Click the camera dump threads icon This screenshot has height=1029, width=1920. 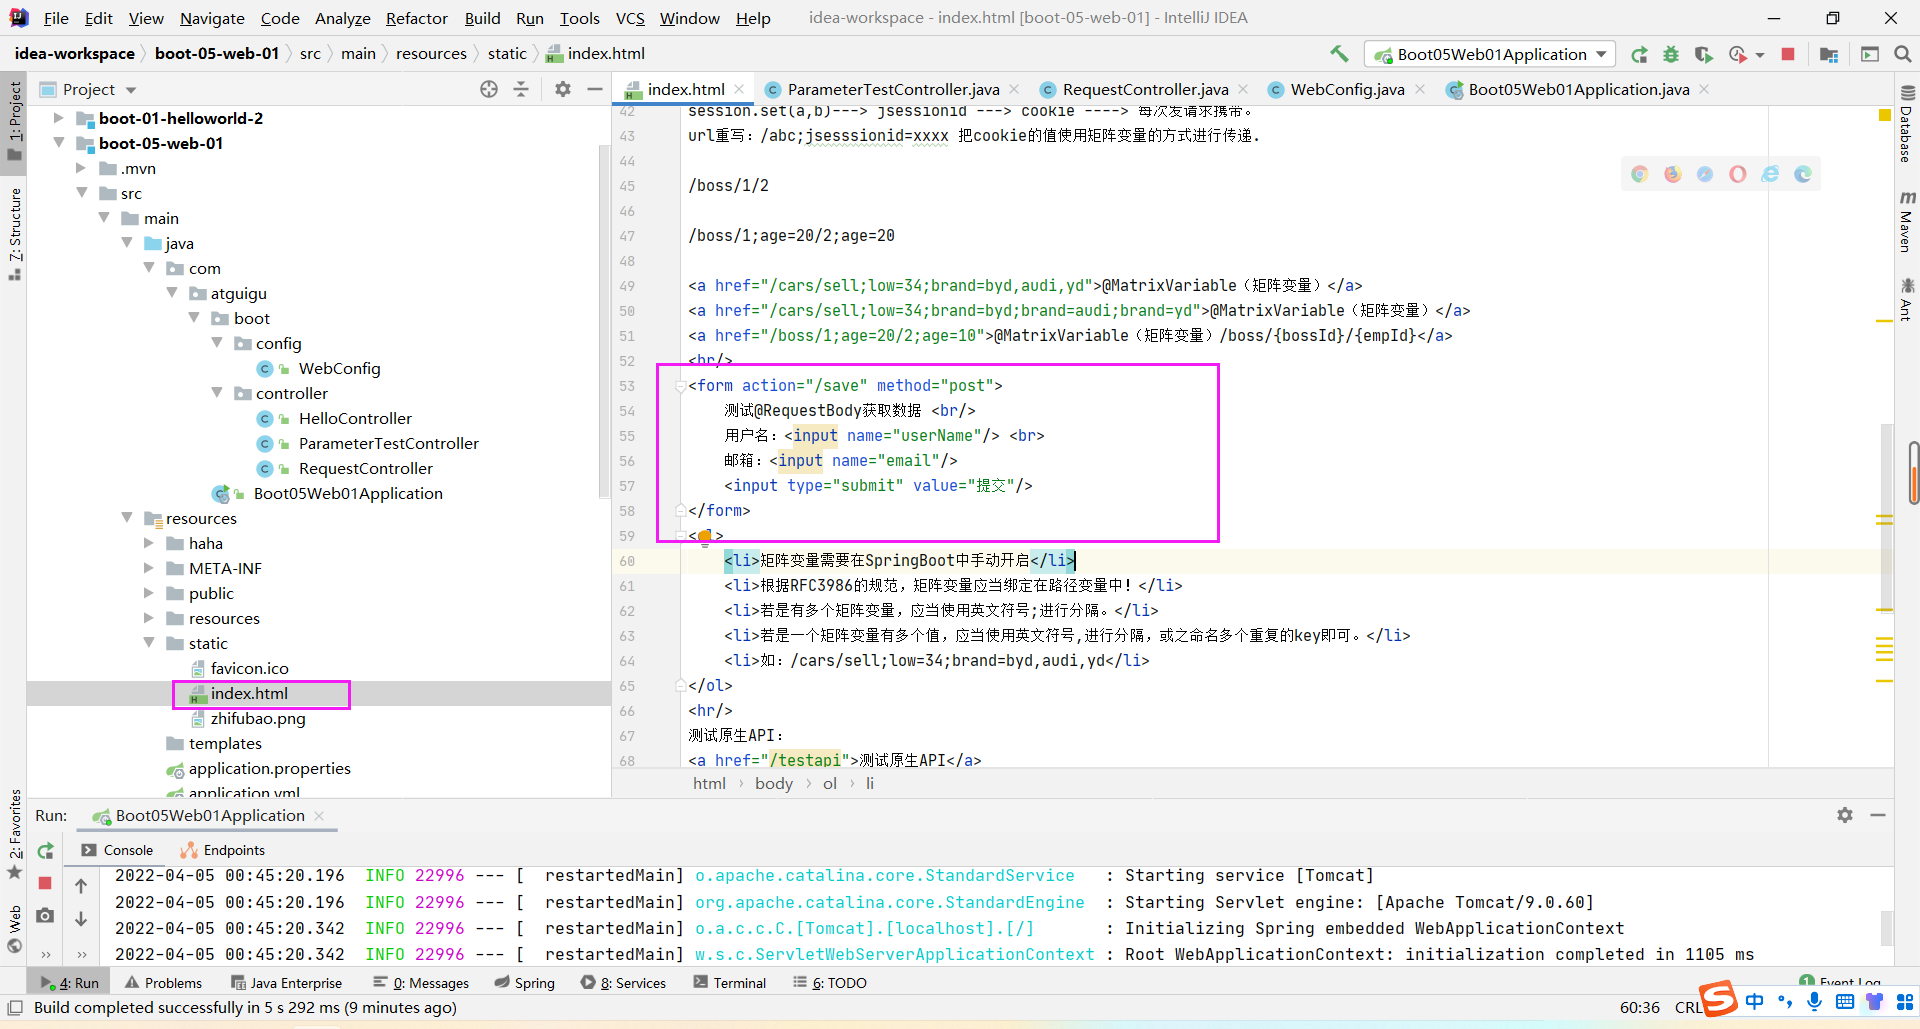(45, 915)
